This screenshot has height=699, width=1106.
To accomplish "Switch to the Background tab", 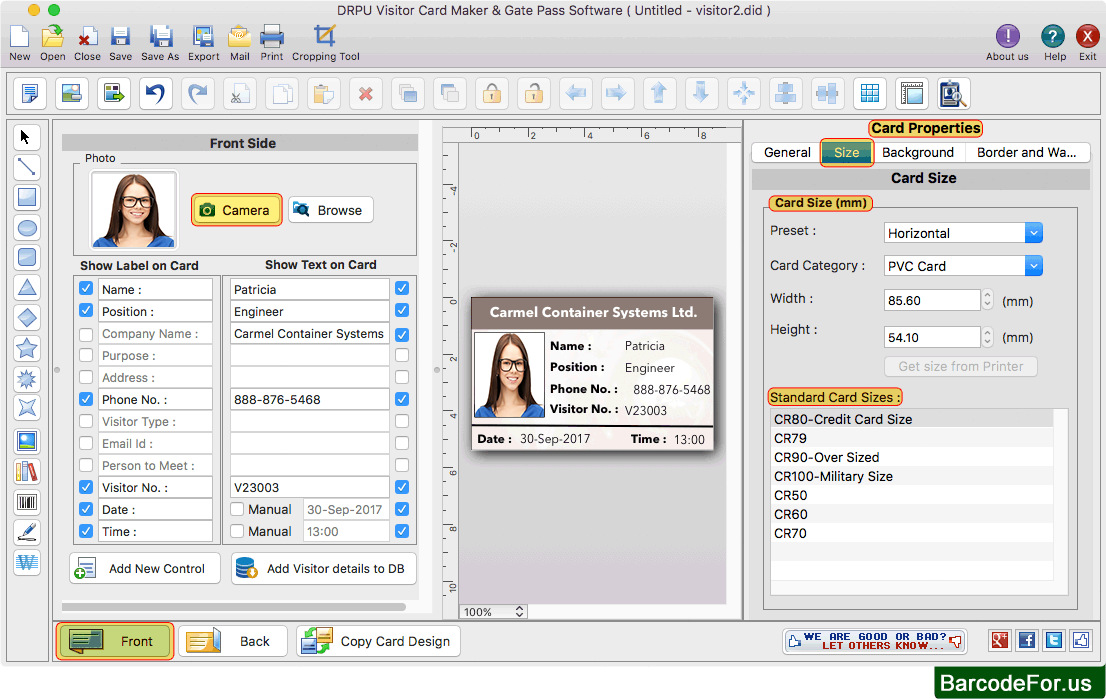I will click(917, 152).
